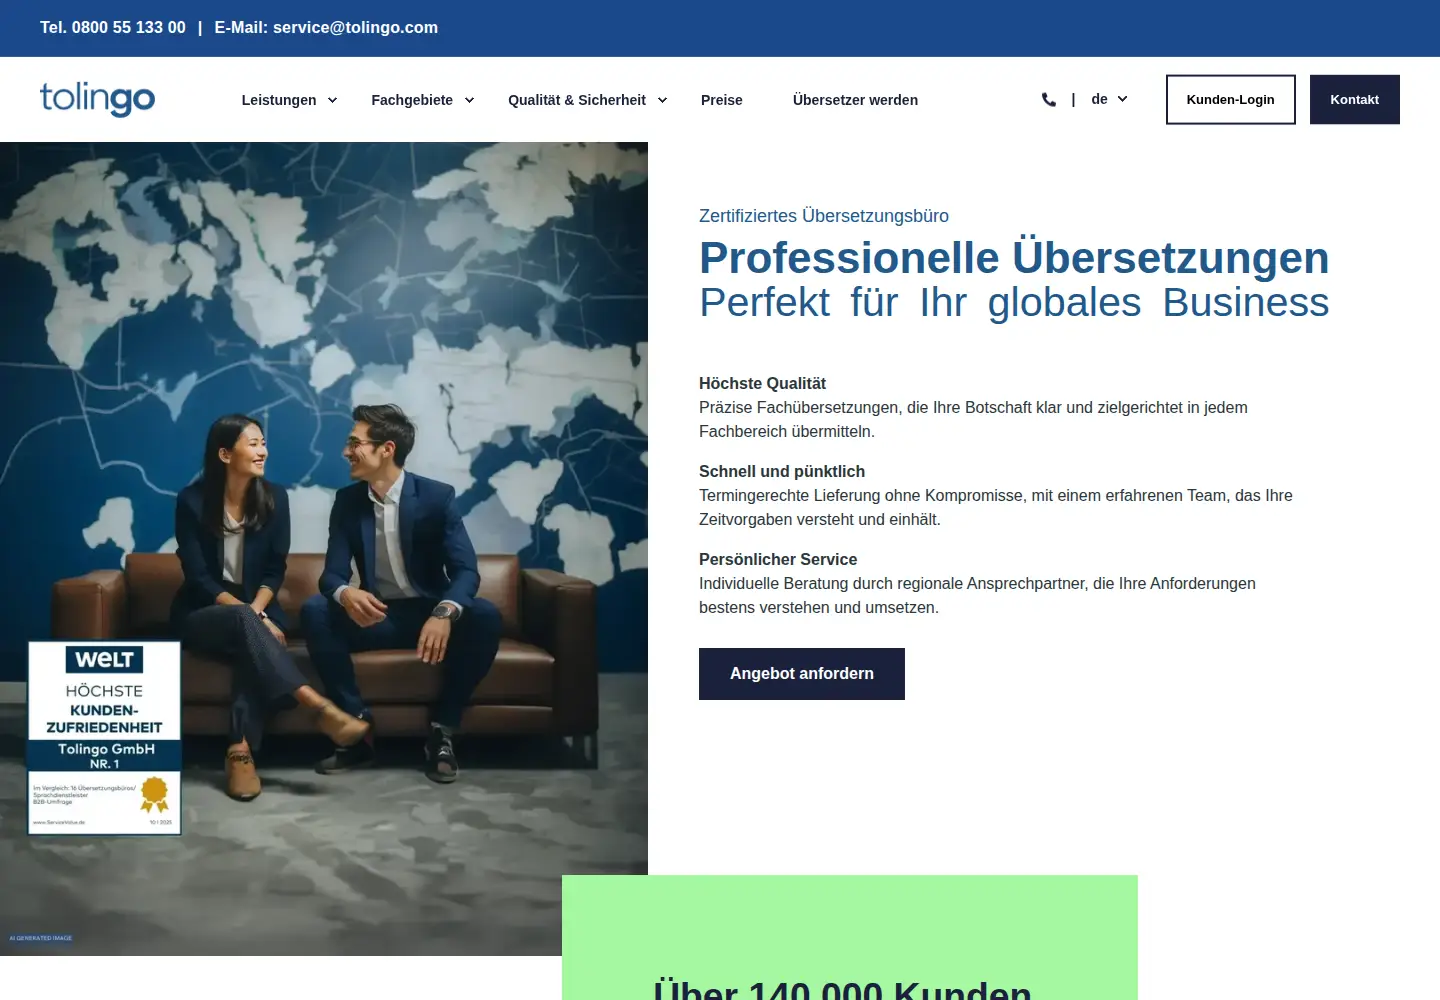Click the Kontakt button
The image size is (1440, 1000).
[x=1355, y=100]
